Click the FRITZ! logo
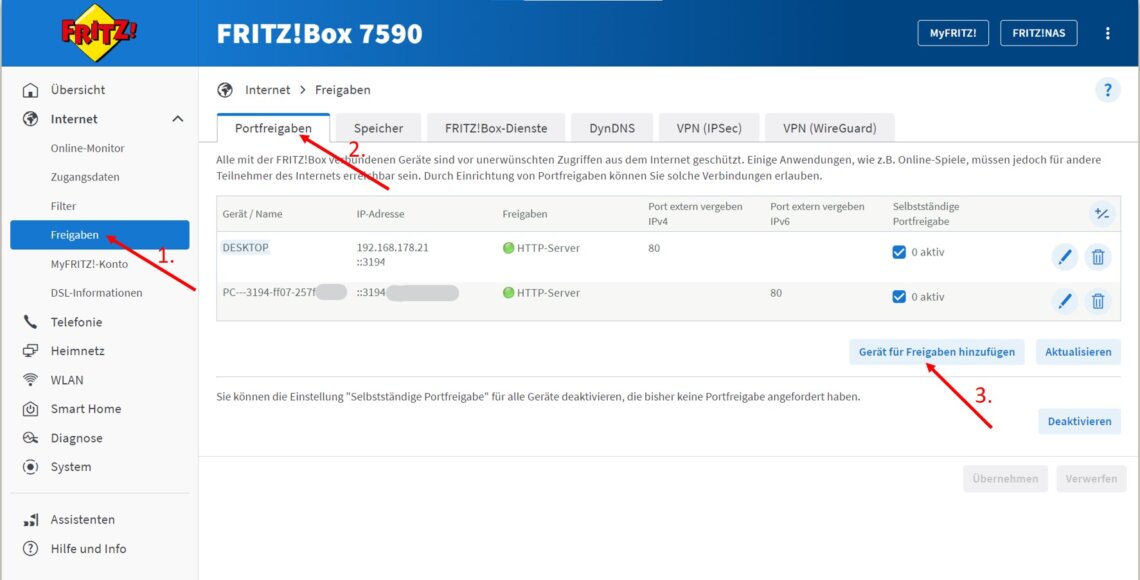 coord(99,33)
